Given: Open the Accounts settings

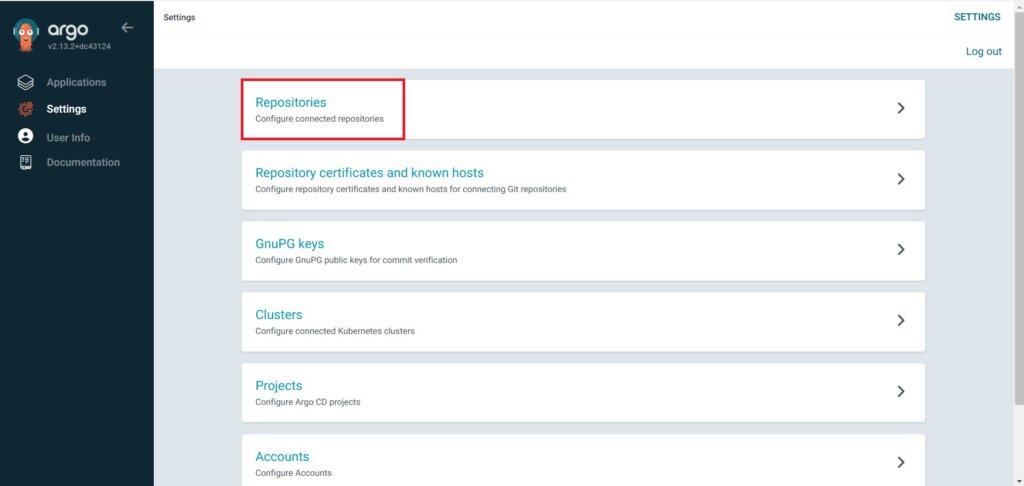Looking at the screenshot, I should (x=282, y=457).
